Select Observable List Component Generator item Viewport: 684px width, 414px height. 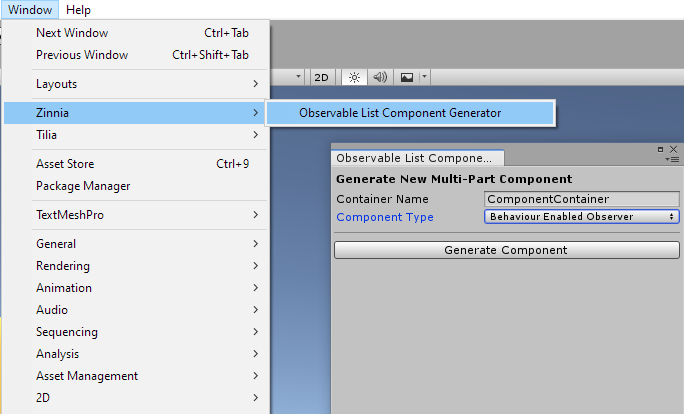[x=410, y=113]
